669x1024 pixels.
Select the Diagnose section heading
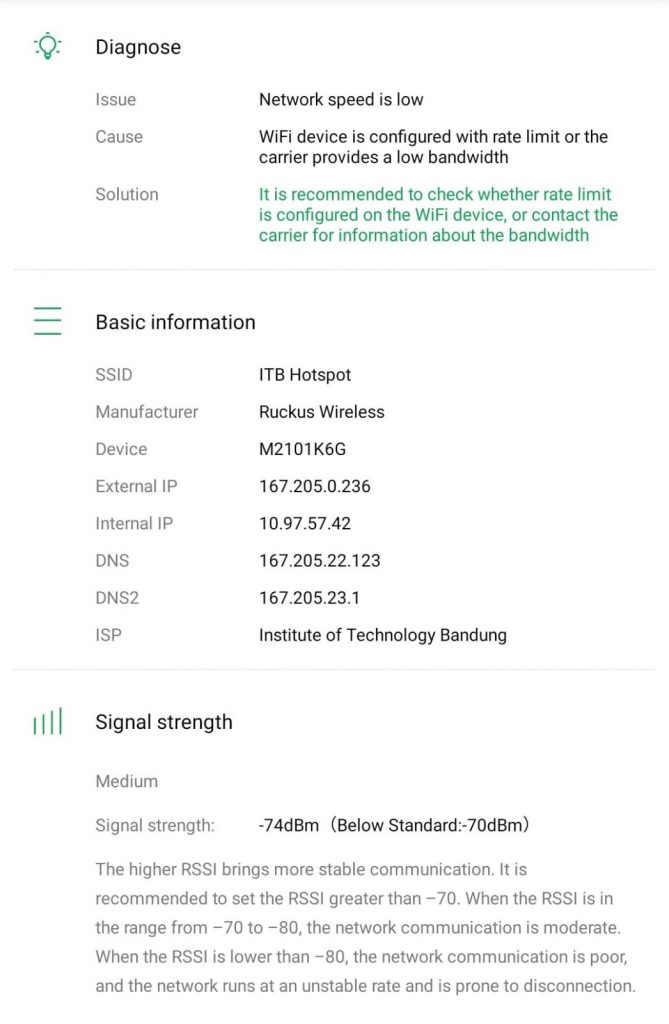(x=138, y=47)
